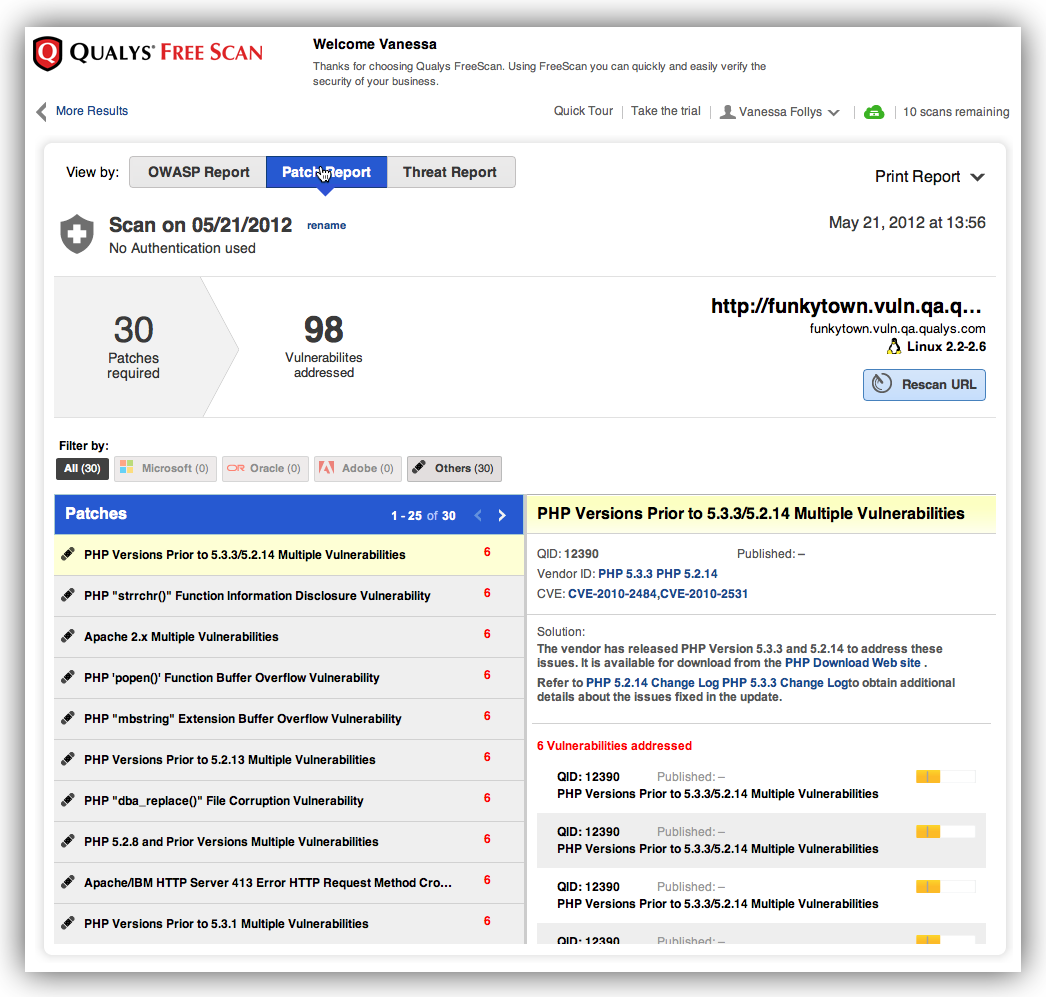1046x997 pixels.
Task: Click patch icon of PHP strrchr() row
Action: coord(68,595)
